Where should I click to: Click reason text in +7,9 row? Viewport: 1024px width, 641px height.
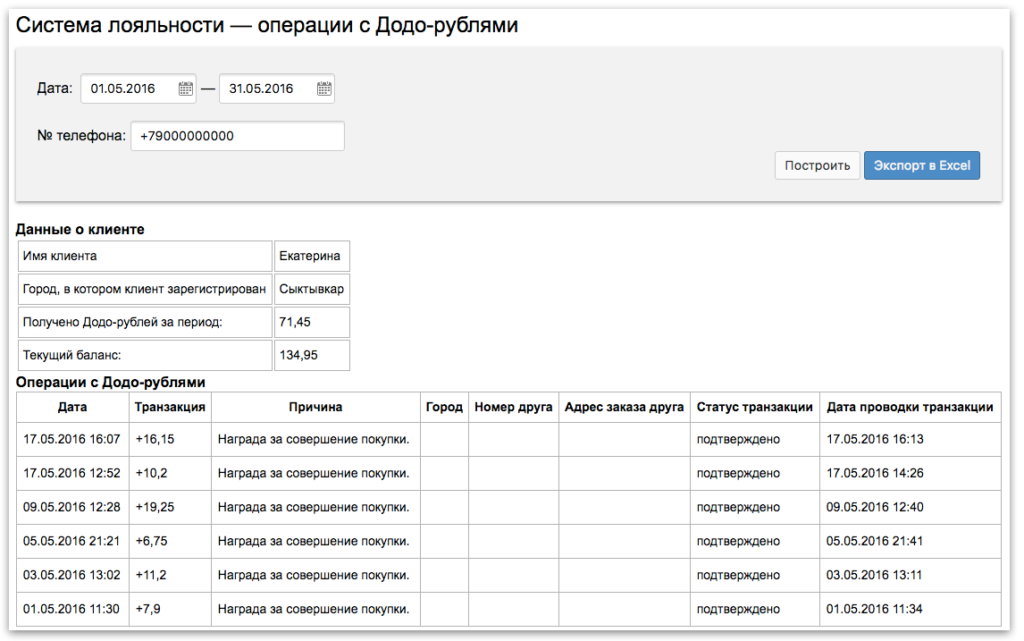(313, 609)
